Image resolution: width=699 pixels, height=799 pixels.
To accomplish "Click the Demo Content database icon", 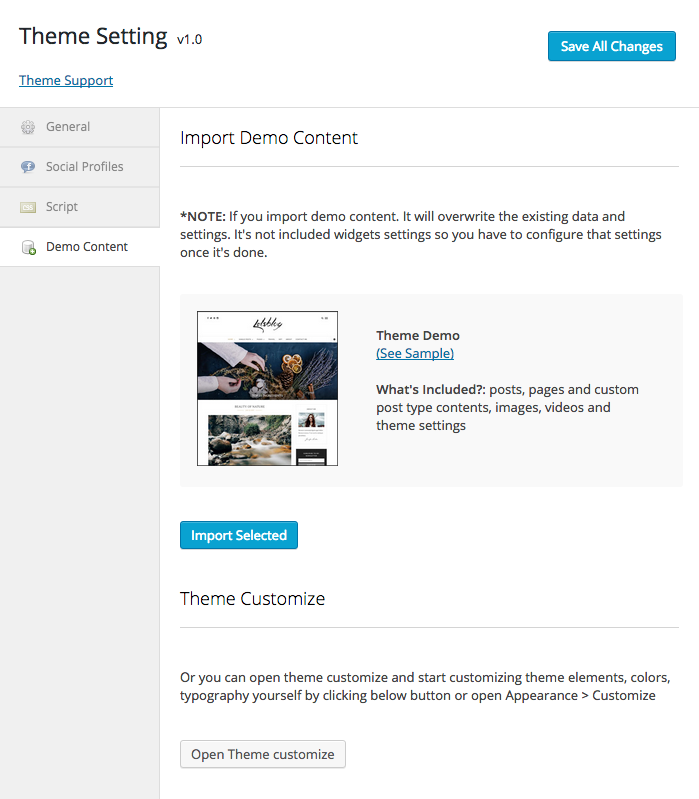I will (x=28, y=247).
